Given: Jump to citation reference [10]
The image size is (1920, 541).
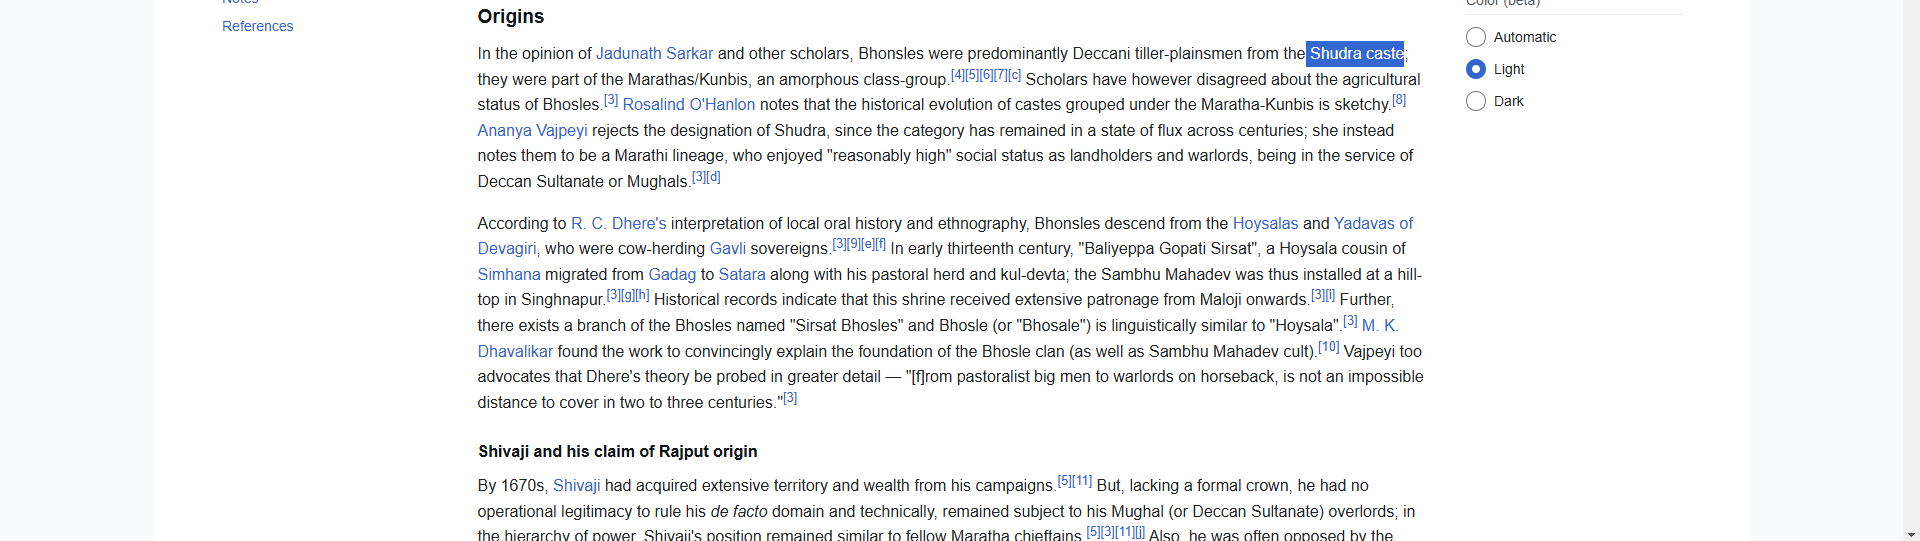Looking at the screenshot, I should click(1328, 347).
